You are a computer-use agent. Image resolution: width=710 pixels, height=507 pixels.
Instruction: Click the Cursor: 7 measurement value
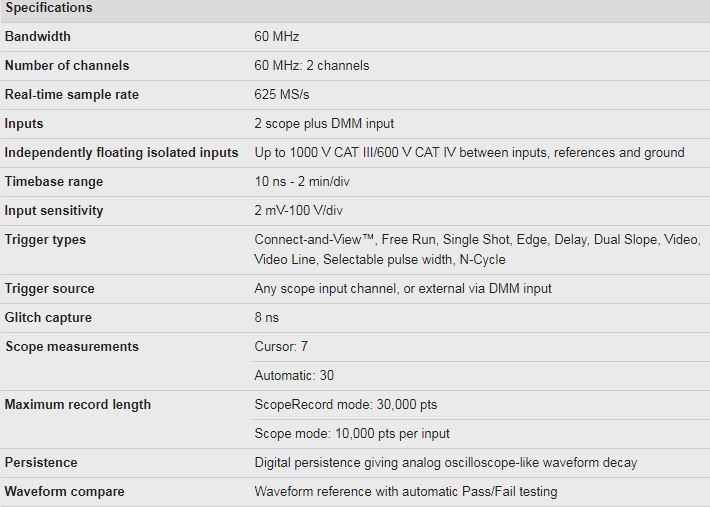tap(281, 346)
